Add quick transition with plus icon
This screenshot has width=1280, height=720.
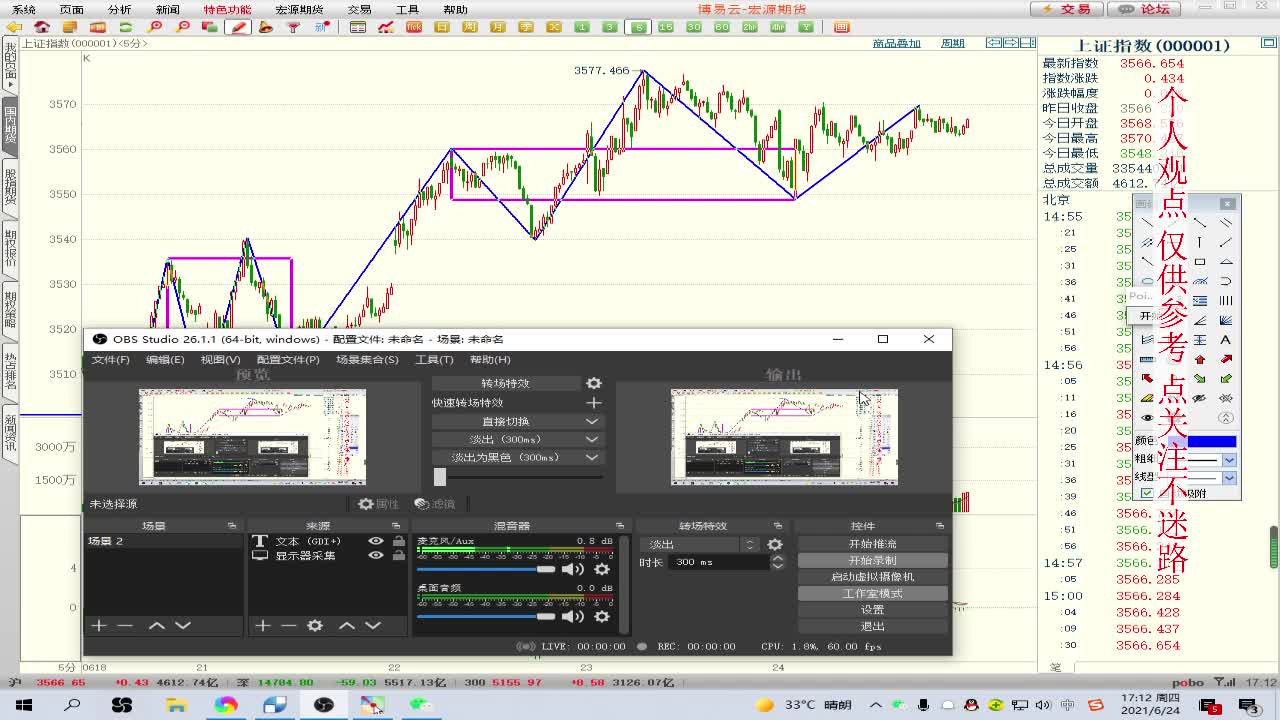tap(594, 402)
